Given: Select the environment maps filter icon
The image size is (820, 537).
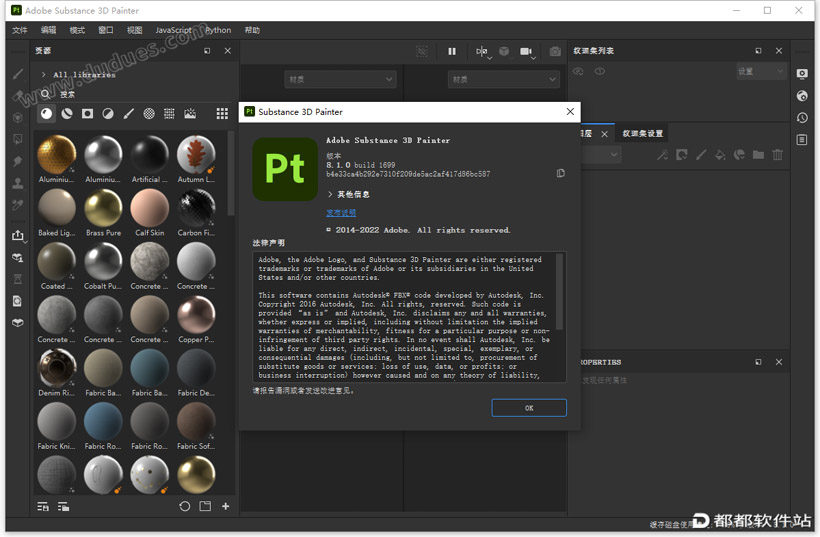Looking at the screenshot, I should tap(190, 113).
